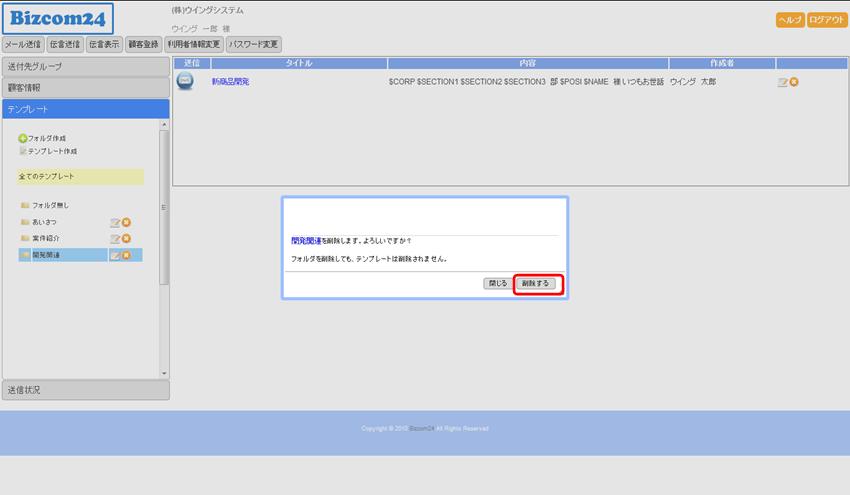The width and height of the screenshot is (850, 495).
Task: Select the フォルダ無し folder in the tree
Action: click(49, 205)
